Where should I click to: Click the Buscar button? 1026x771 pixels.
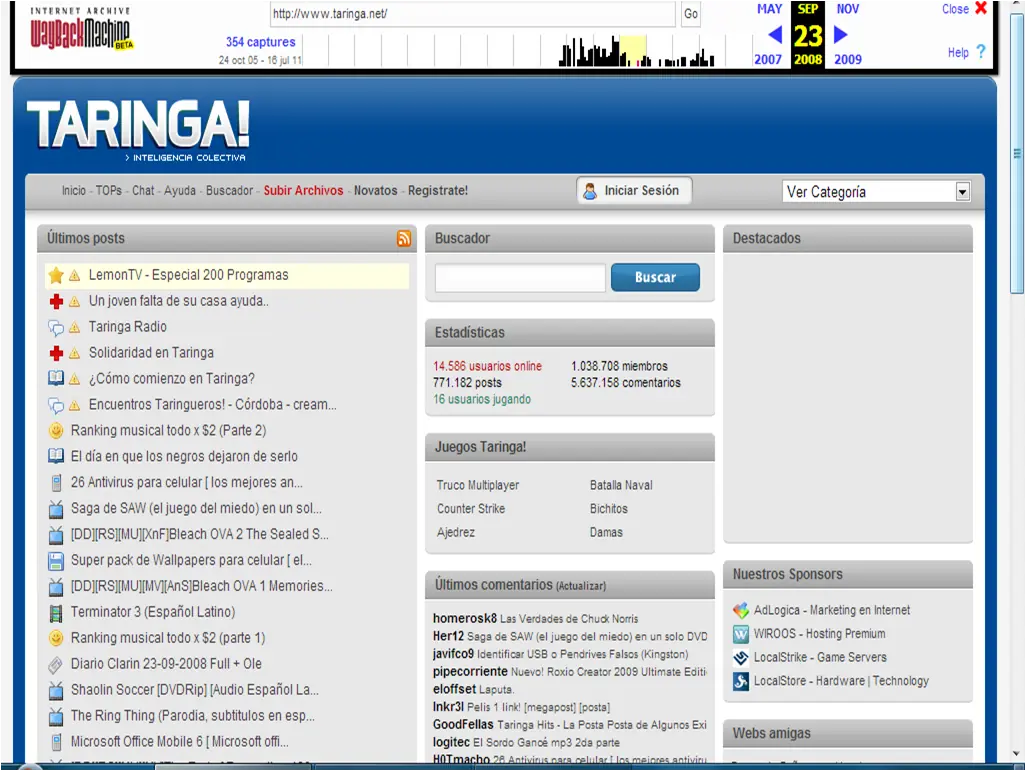click(x=655, y=278)
